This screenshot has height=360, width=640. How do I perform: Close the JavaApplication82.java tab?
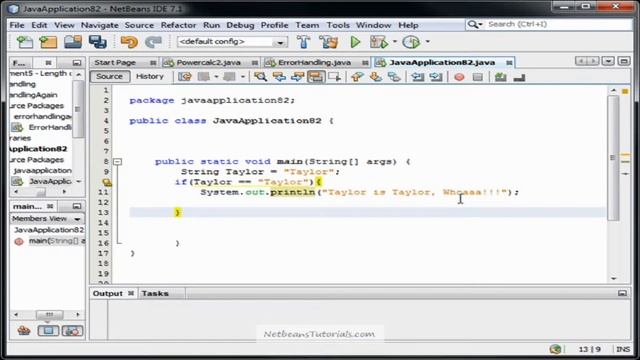click(509, 62)
